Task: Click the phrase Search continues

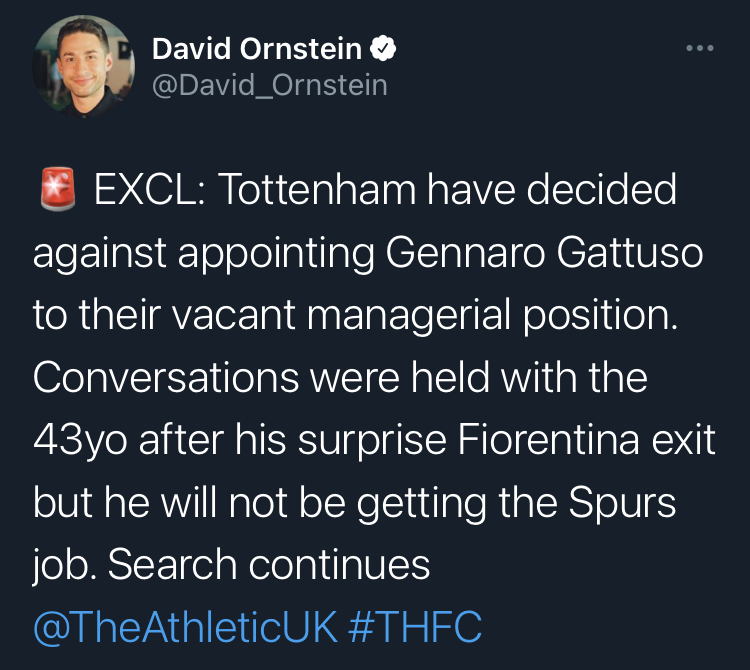Action: 269,566
